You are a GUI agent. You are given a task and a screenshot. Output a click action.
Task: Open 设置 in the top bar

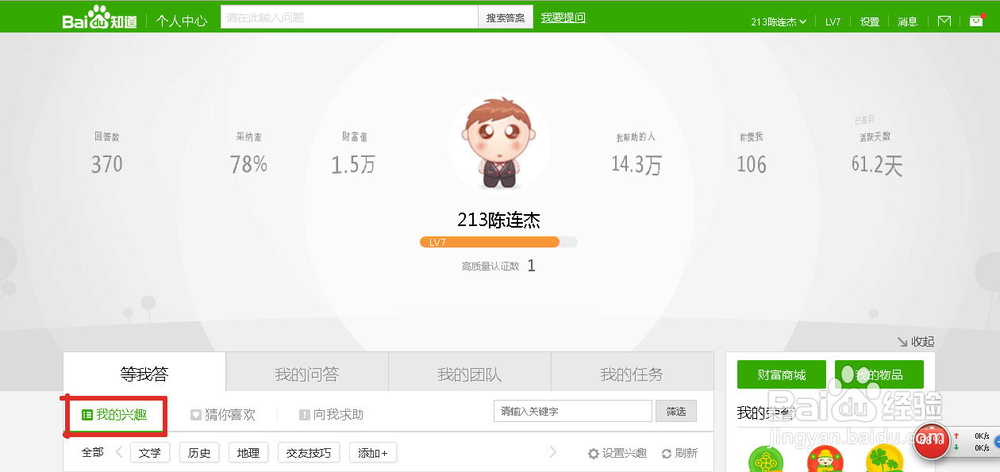(x=869, y=21)
